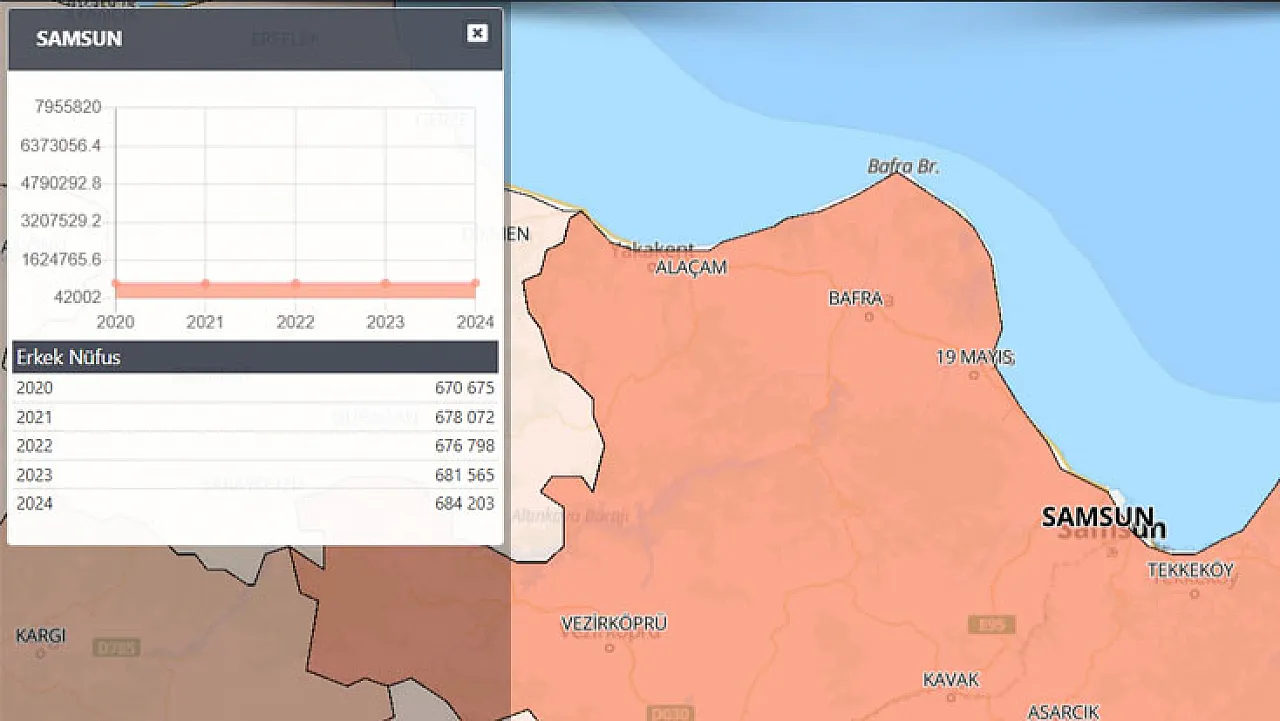Click the 42002 axis label
This screenshot has width=1280, height=721.
76,297
